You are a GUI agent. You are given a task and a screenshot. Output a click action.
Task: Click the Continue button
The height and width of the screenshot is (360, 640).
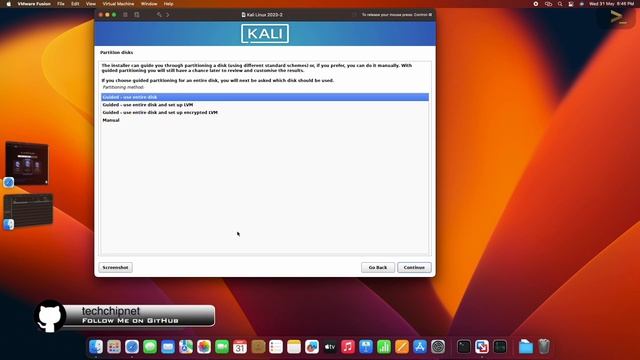[414, 267]
